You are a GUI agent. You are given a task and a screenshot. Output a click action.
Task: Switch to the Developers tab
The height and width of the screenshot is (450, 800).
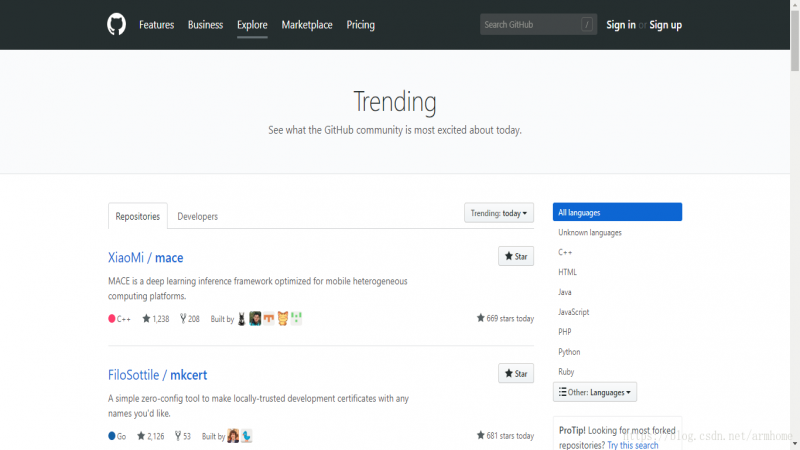197,216
